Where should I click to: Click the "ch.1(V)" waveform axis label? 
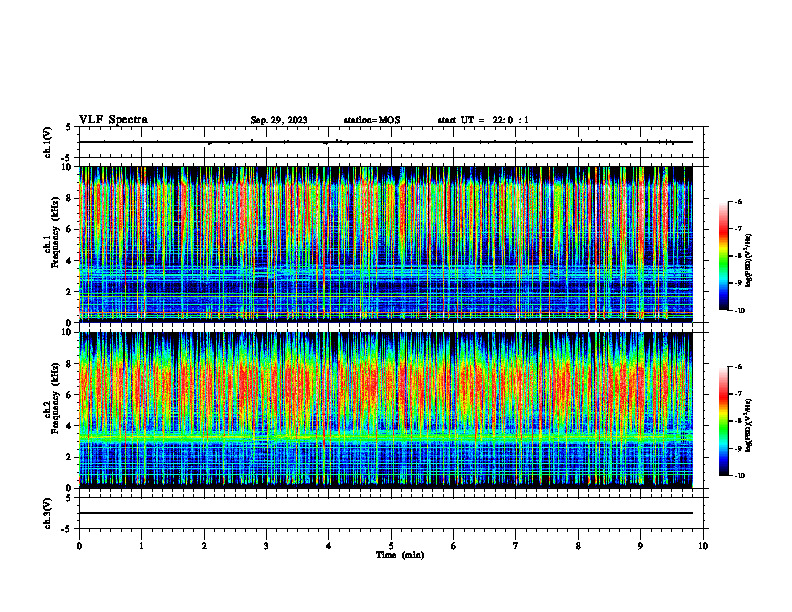pyautogui.click(x=48, y=142)
